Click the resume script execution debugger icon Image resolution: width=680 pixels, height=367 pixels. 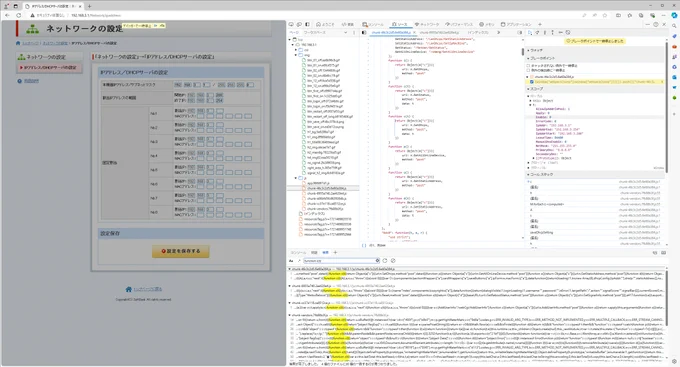coord(530,32)
